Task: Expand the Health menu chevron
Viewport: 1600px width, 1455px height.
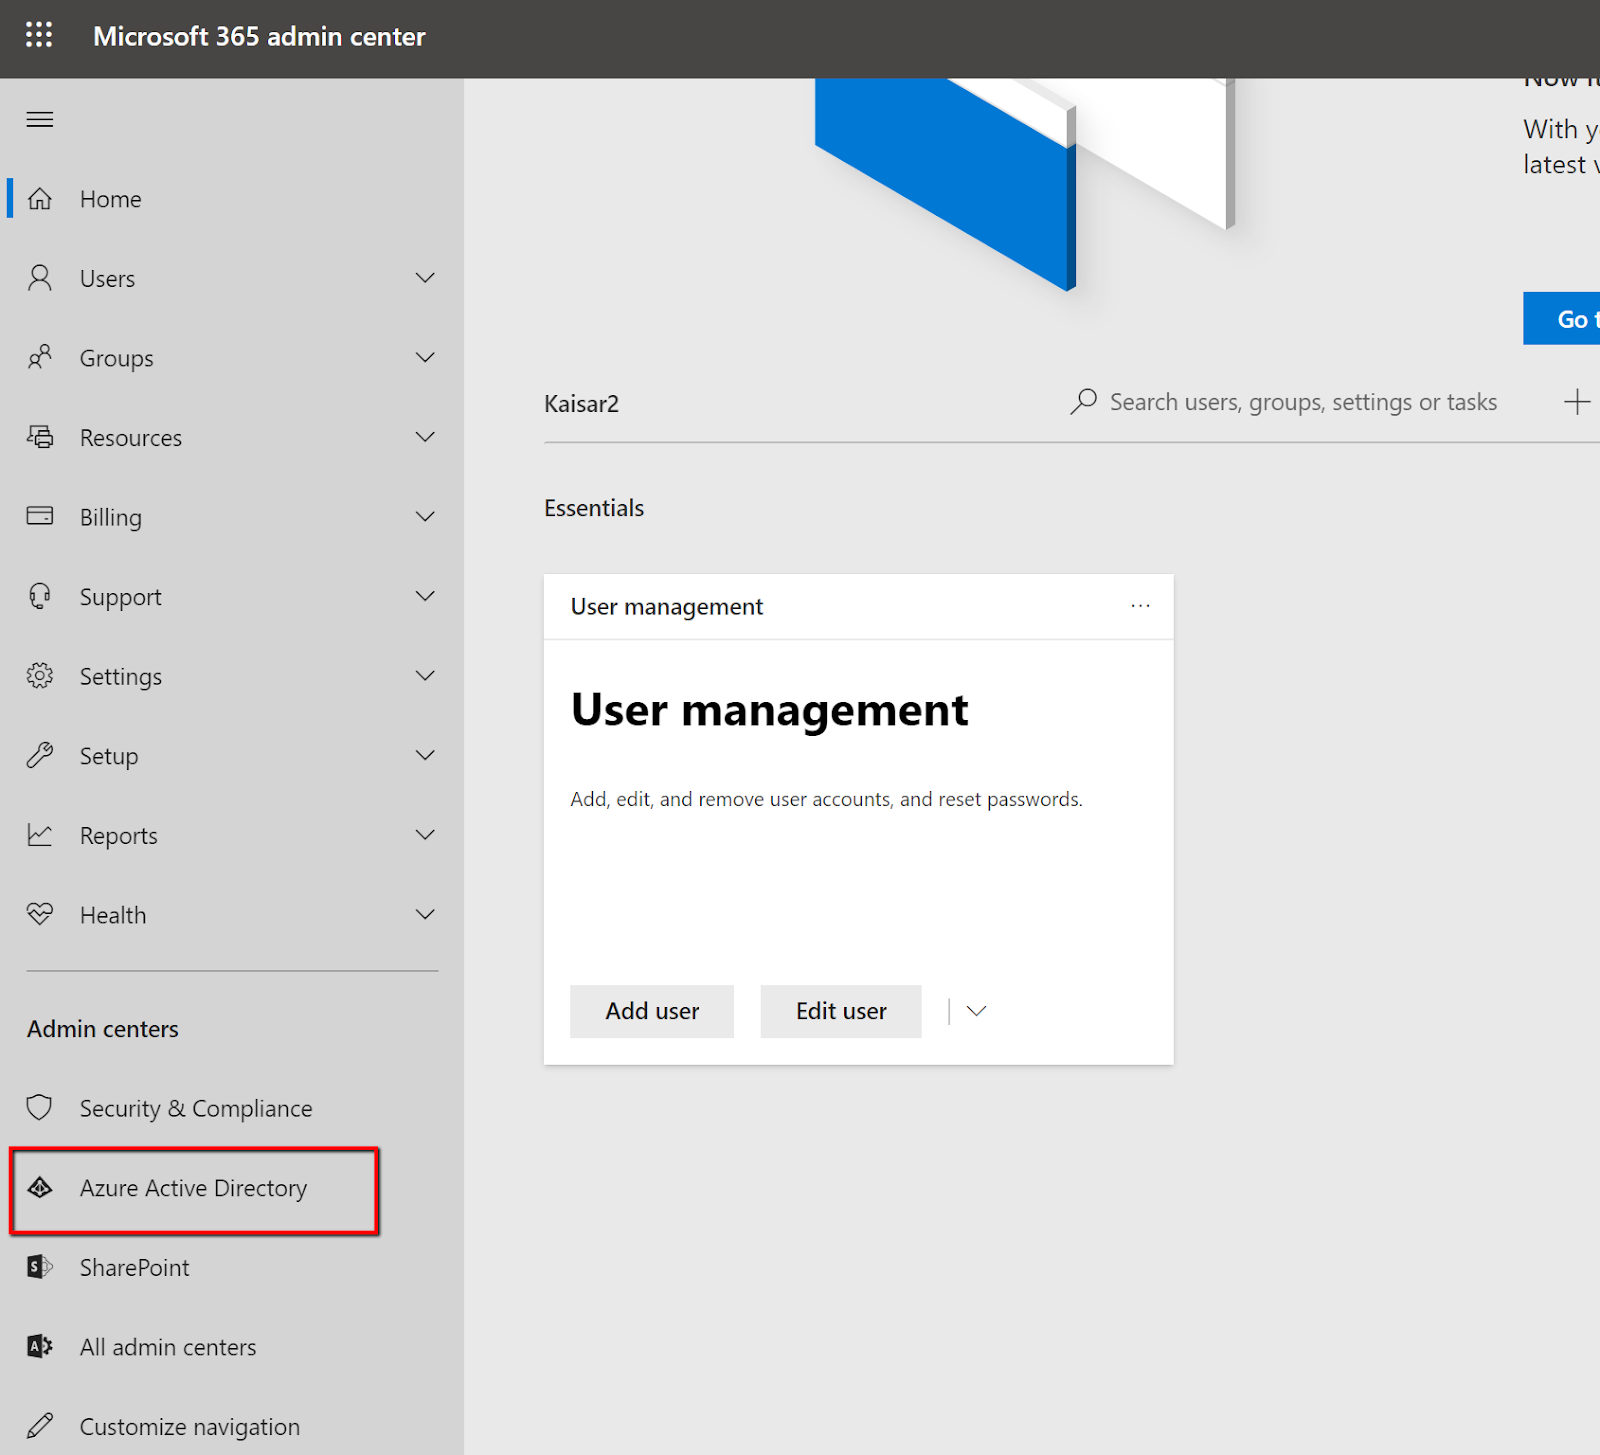Action: pos(425,914)
